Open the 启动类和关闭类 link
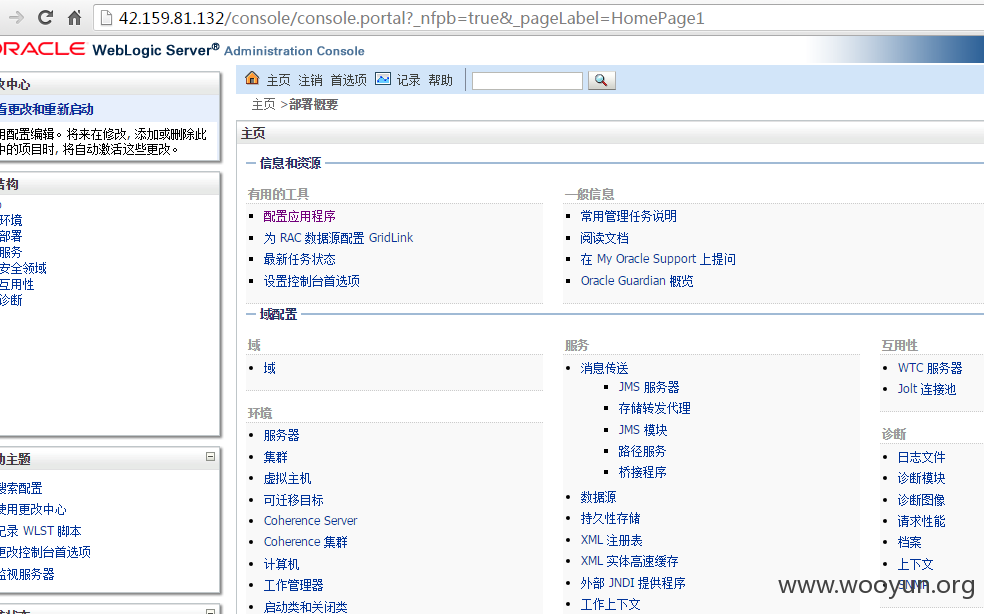The height and width of the screenshot is (614, 984). 305,607
